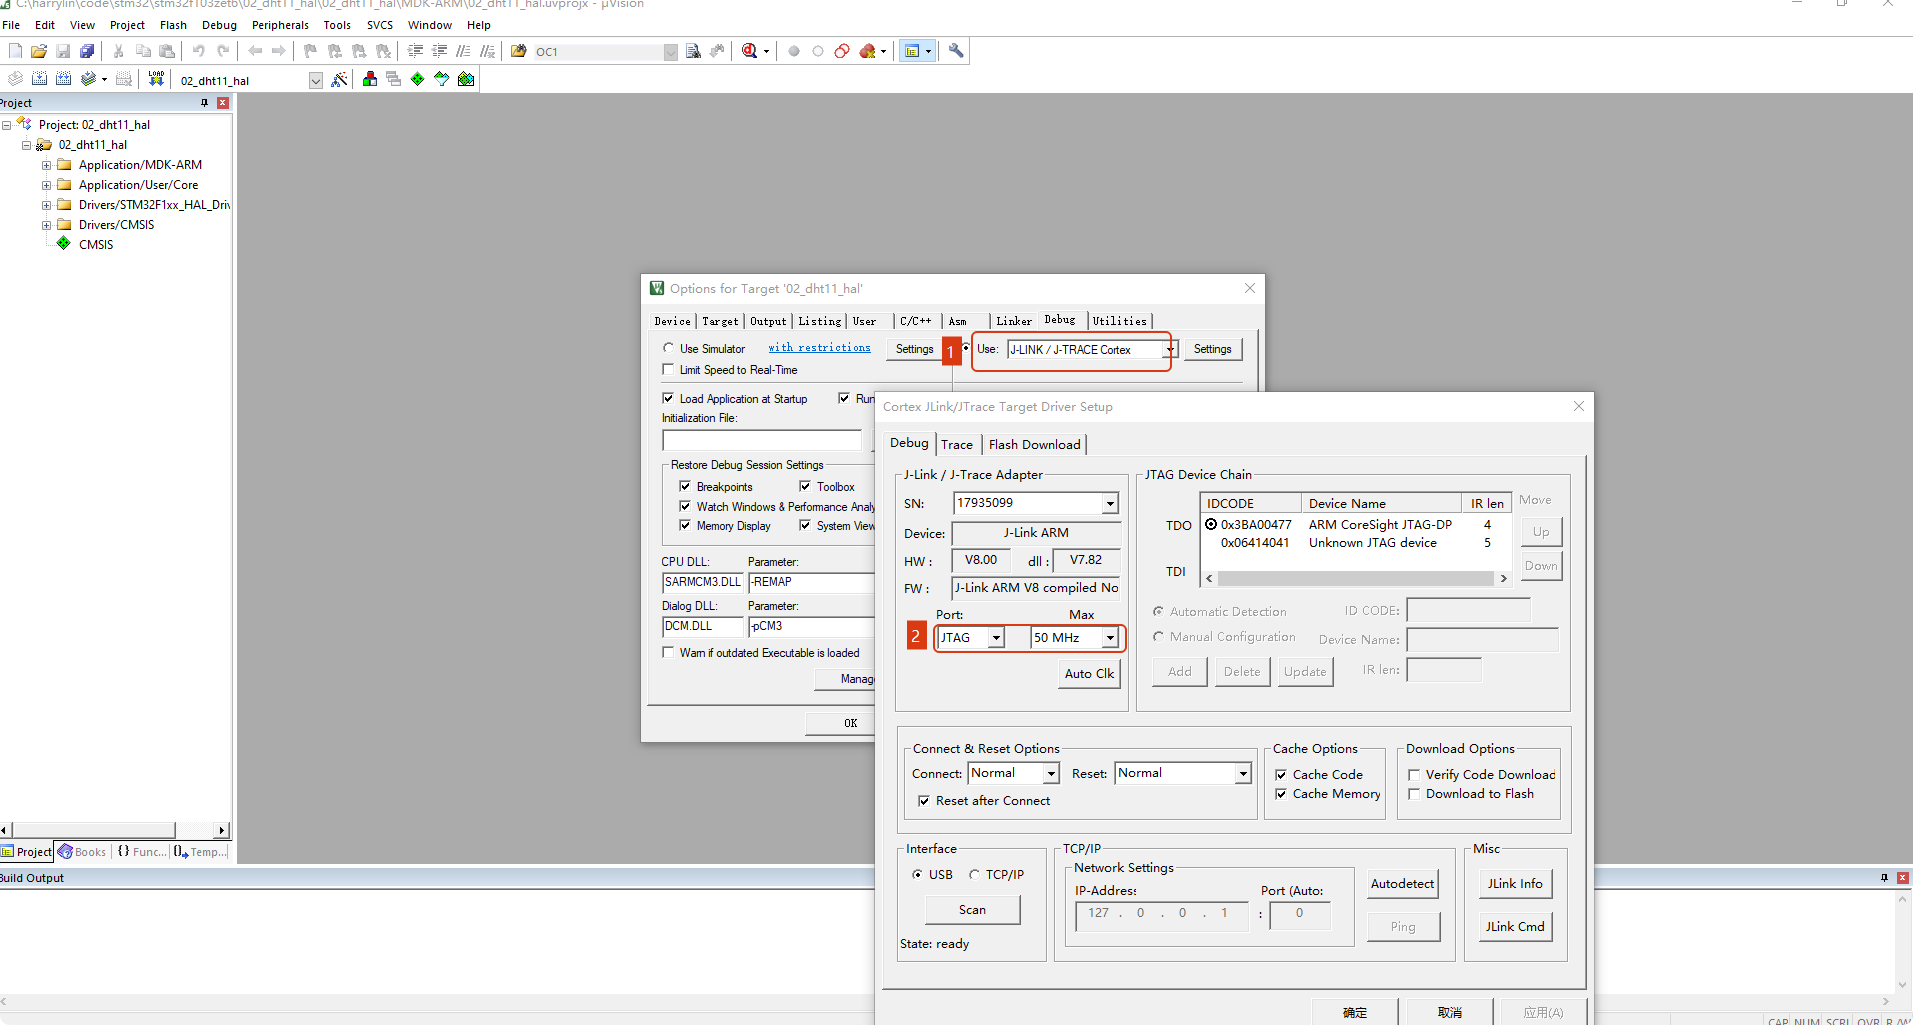Open the Pack Installer icon
1913x1025 pixels.
466,79
